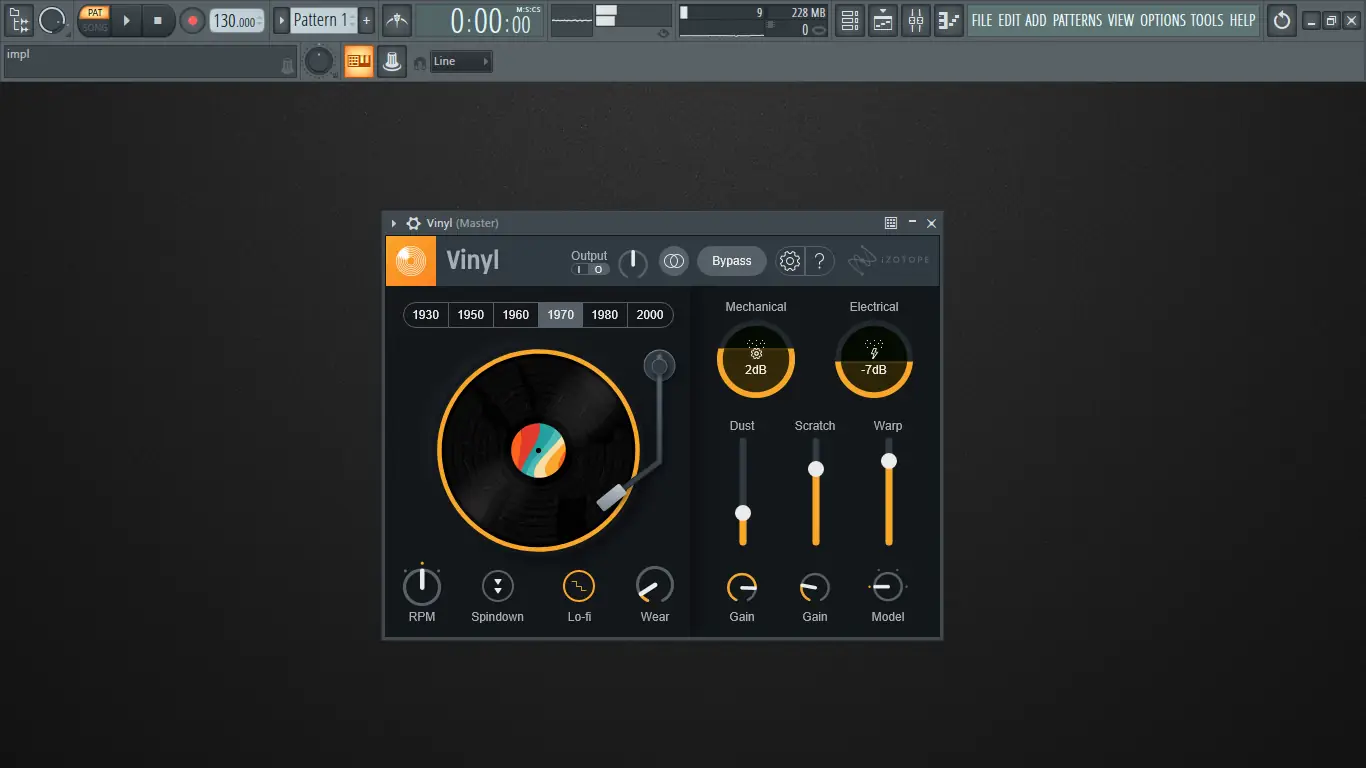The image size is (1366, 768).
Task: Open Vinyl help question mark
Action: (x=819, y=261)
